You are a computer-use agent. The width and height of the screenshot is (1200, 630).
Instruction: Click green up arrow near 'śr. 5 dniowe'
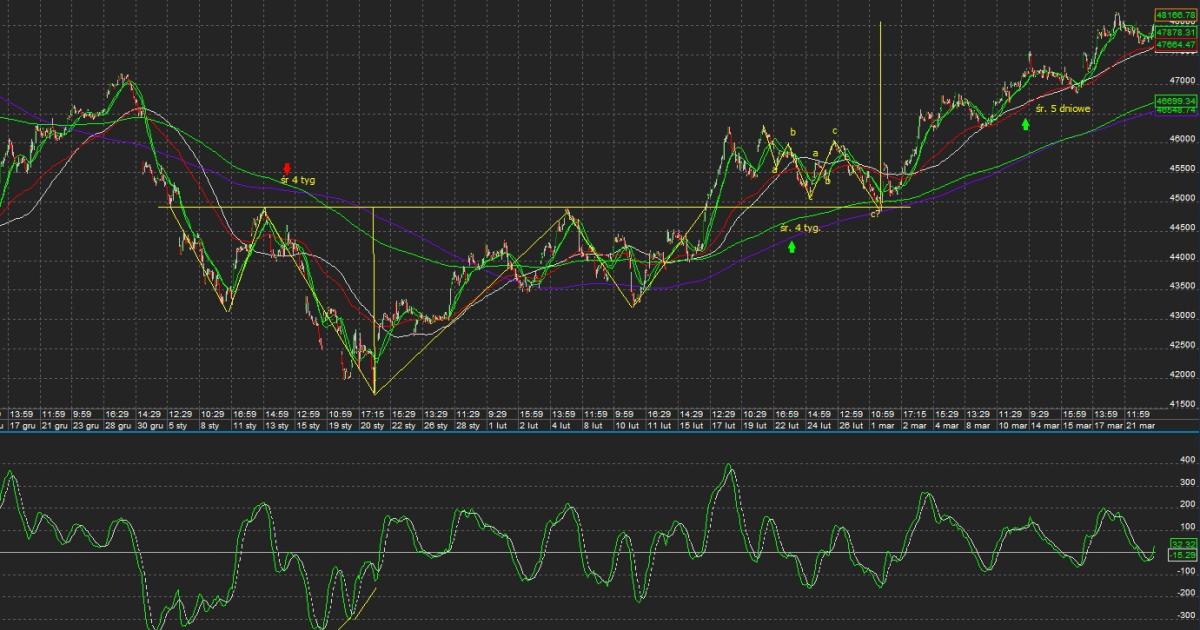pyautogui.click(x=1026, y=124)
